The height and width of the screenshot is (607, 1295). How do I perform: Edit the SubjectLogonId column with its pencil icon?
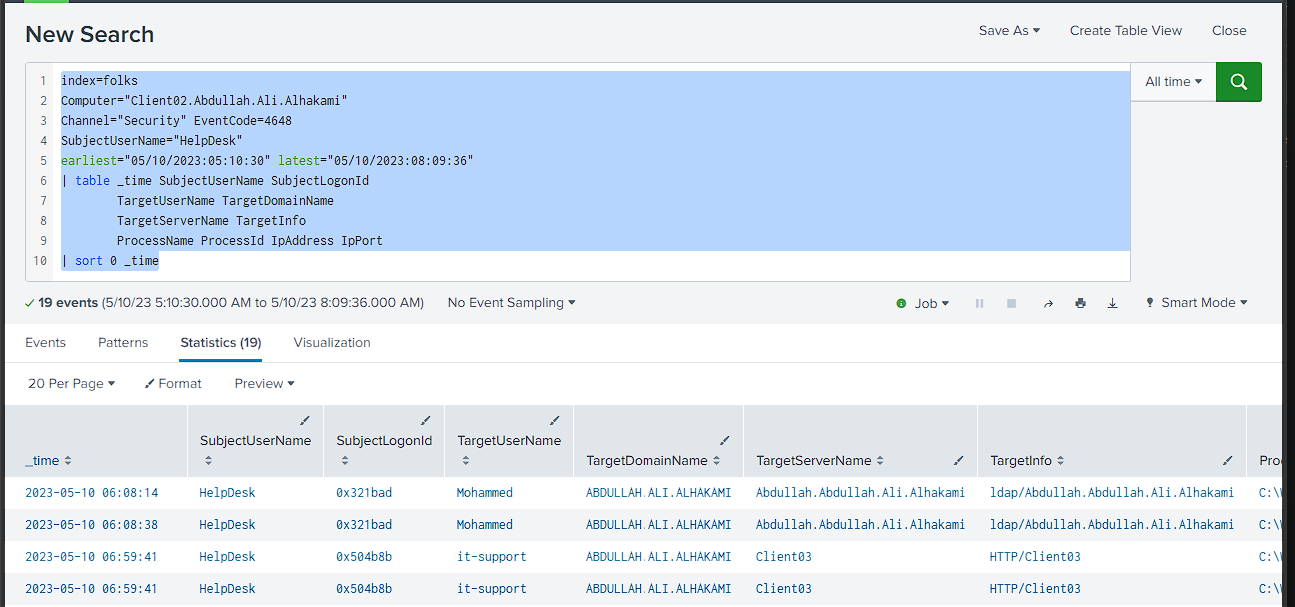point(425,420)
